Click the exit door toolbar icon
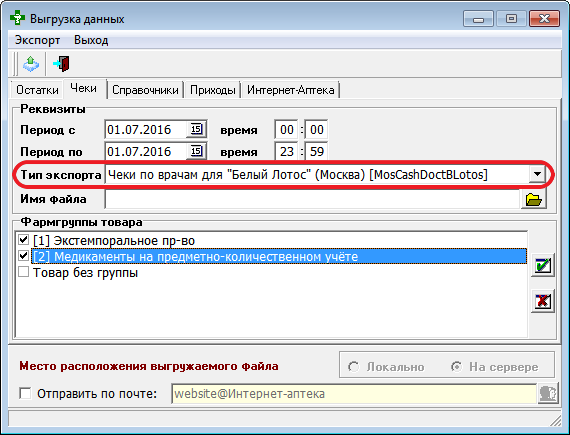 [x=61, y=64]
